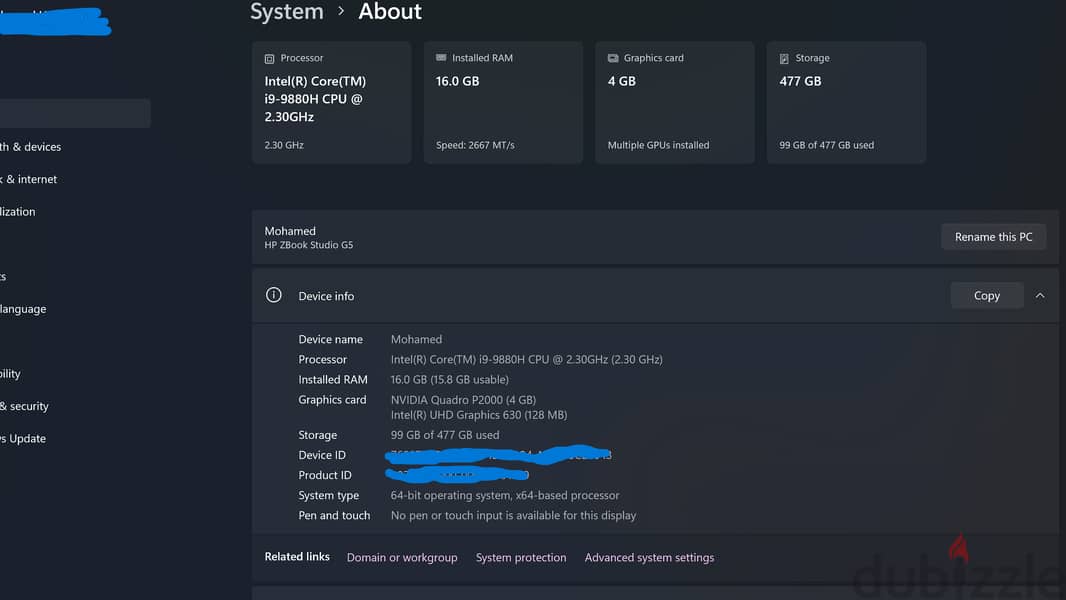
Task: Click the Storage icon
Action: point(784,59)
